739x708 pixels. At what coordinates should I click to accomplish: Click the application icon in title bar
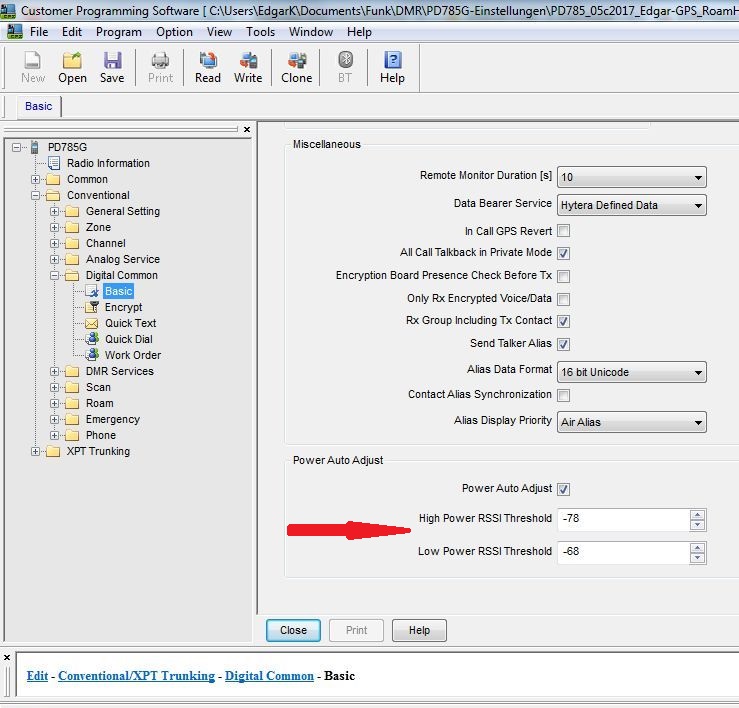coord(8,10)
